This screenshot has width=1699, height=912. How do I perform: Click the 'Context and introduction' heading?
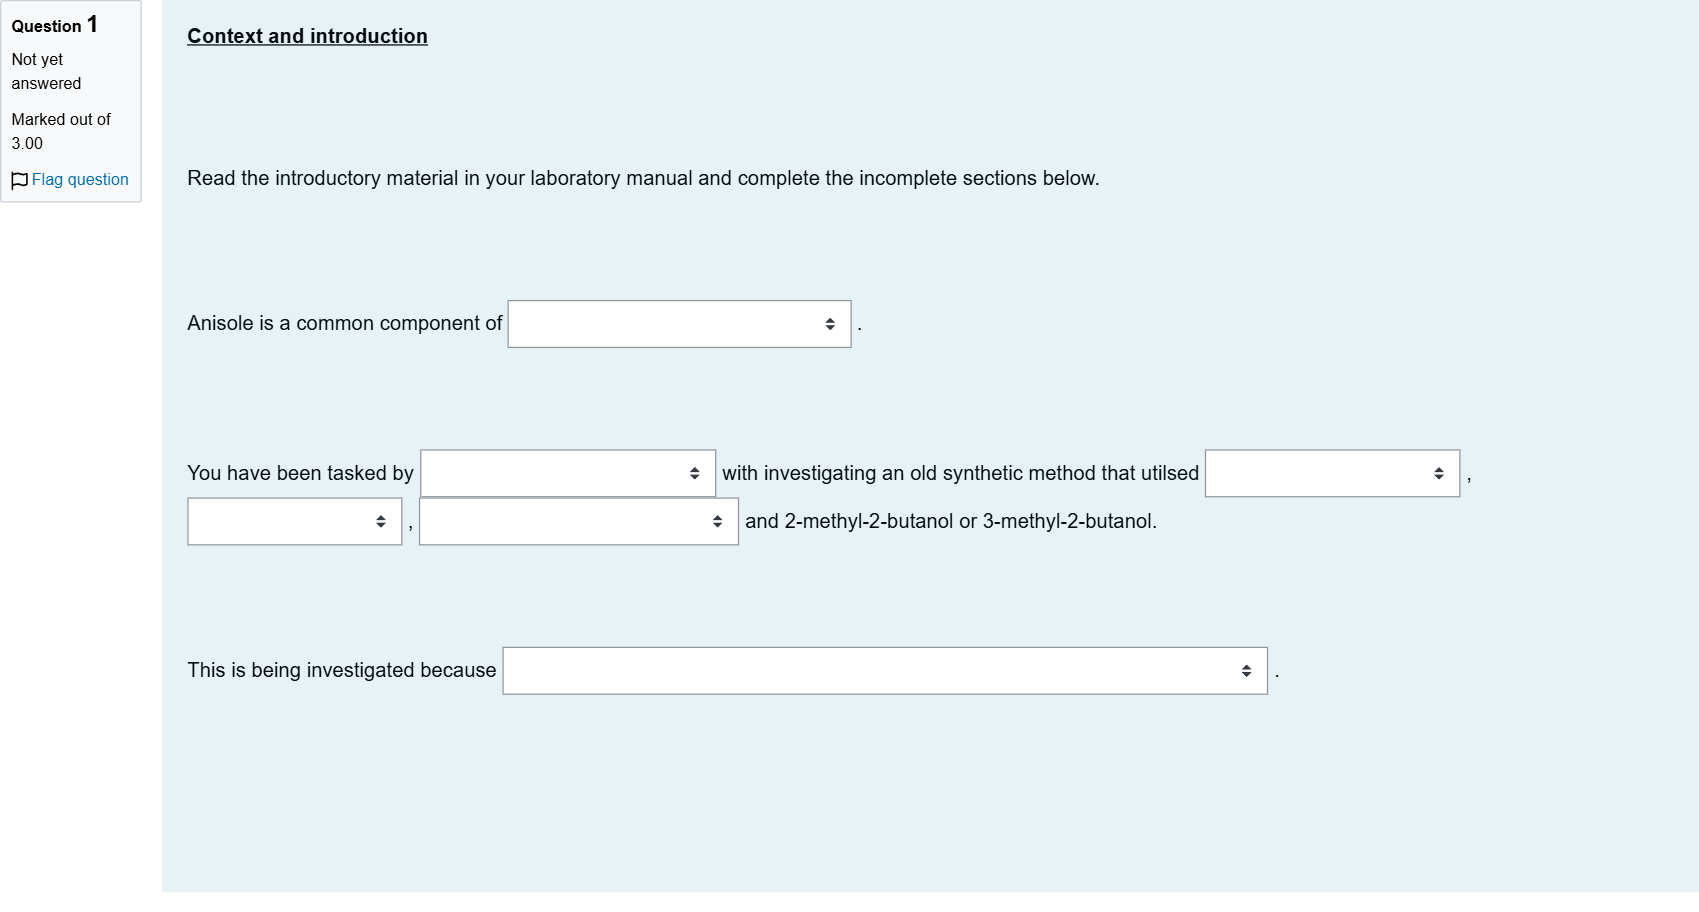[x=307, y=36]
